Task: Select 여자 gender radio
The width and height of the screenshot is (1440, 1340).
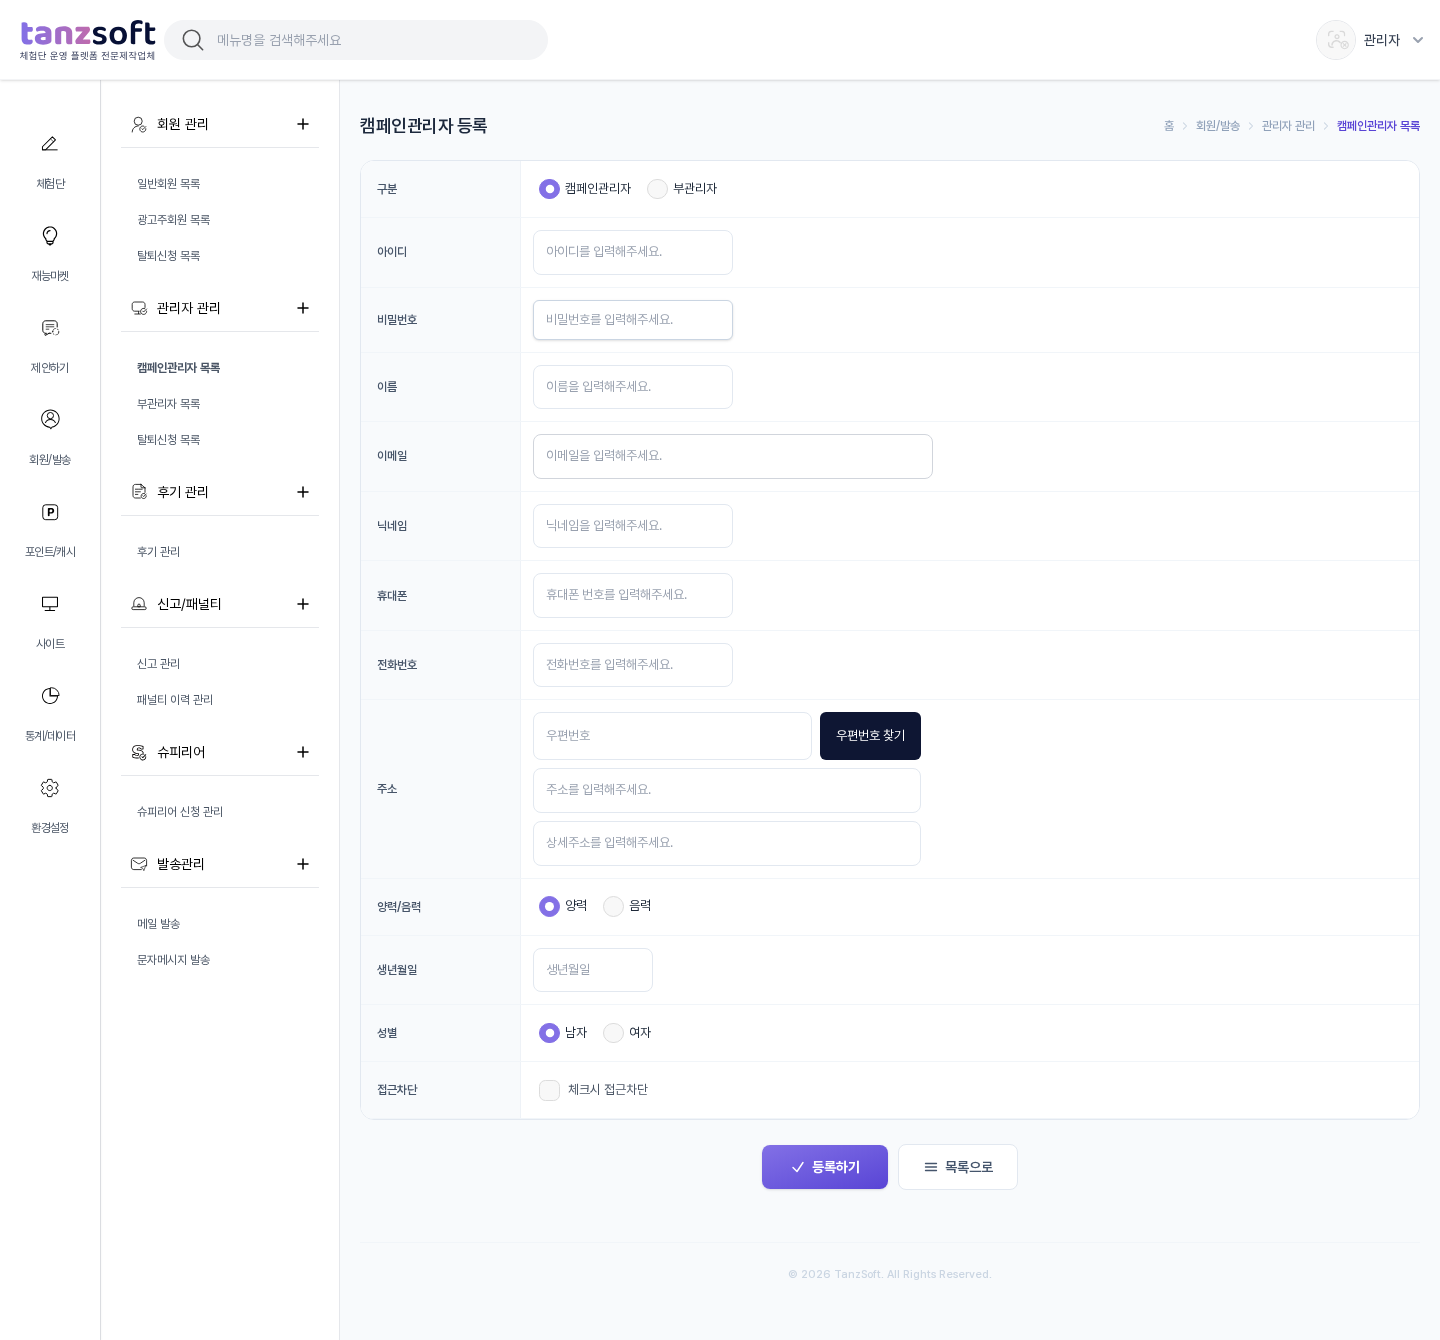Action: [x=613, y=1033]
